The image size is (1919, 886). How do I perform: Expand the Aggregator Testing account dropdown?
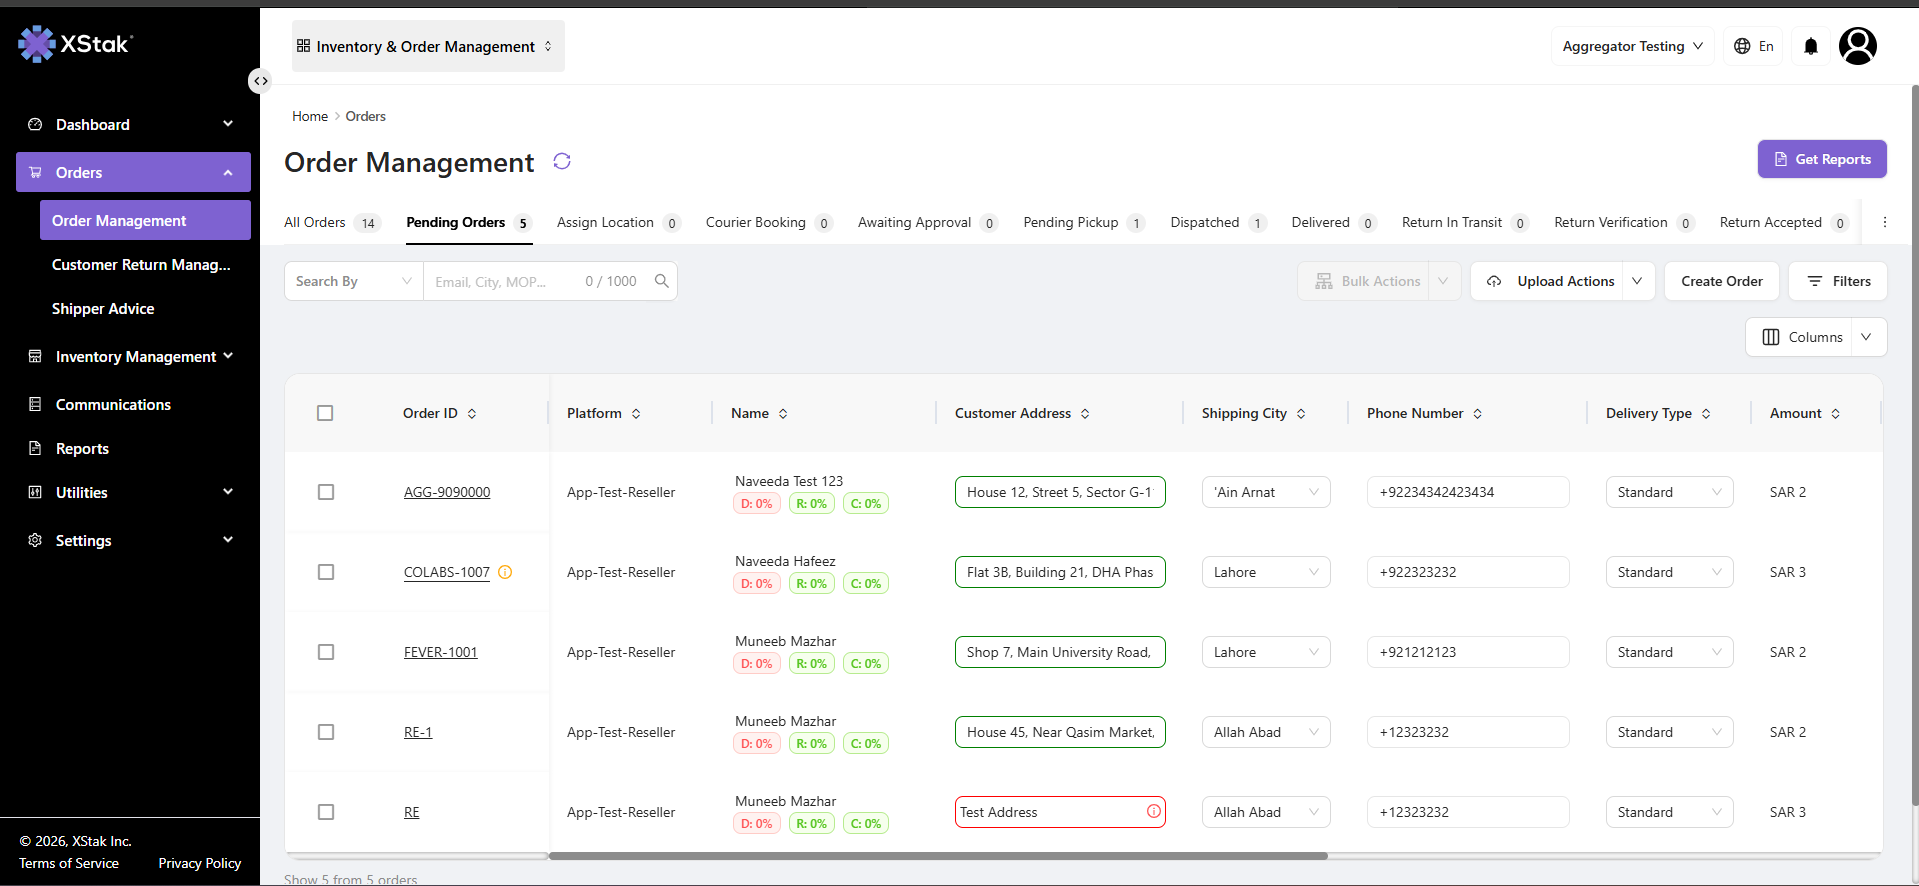tap(1632, 46)
